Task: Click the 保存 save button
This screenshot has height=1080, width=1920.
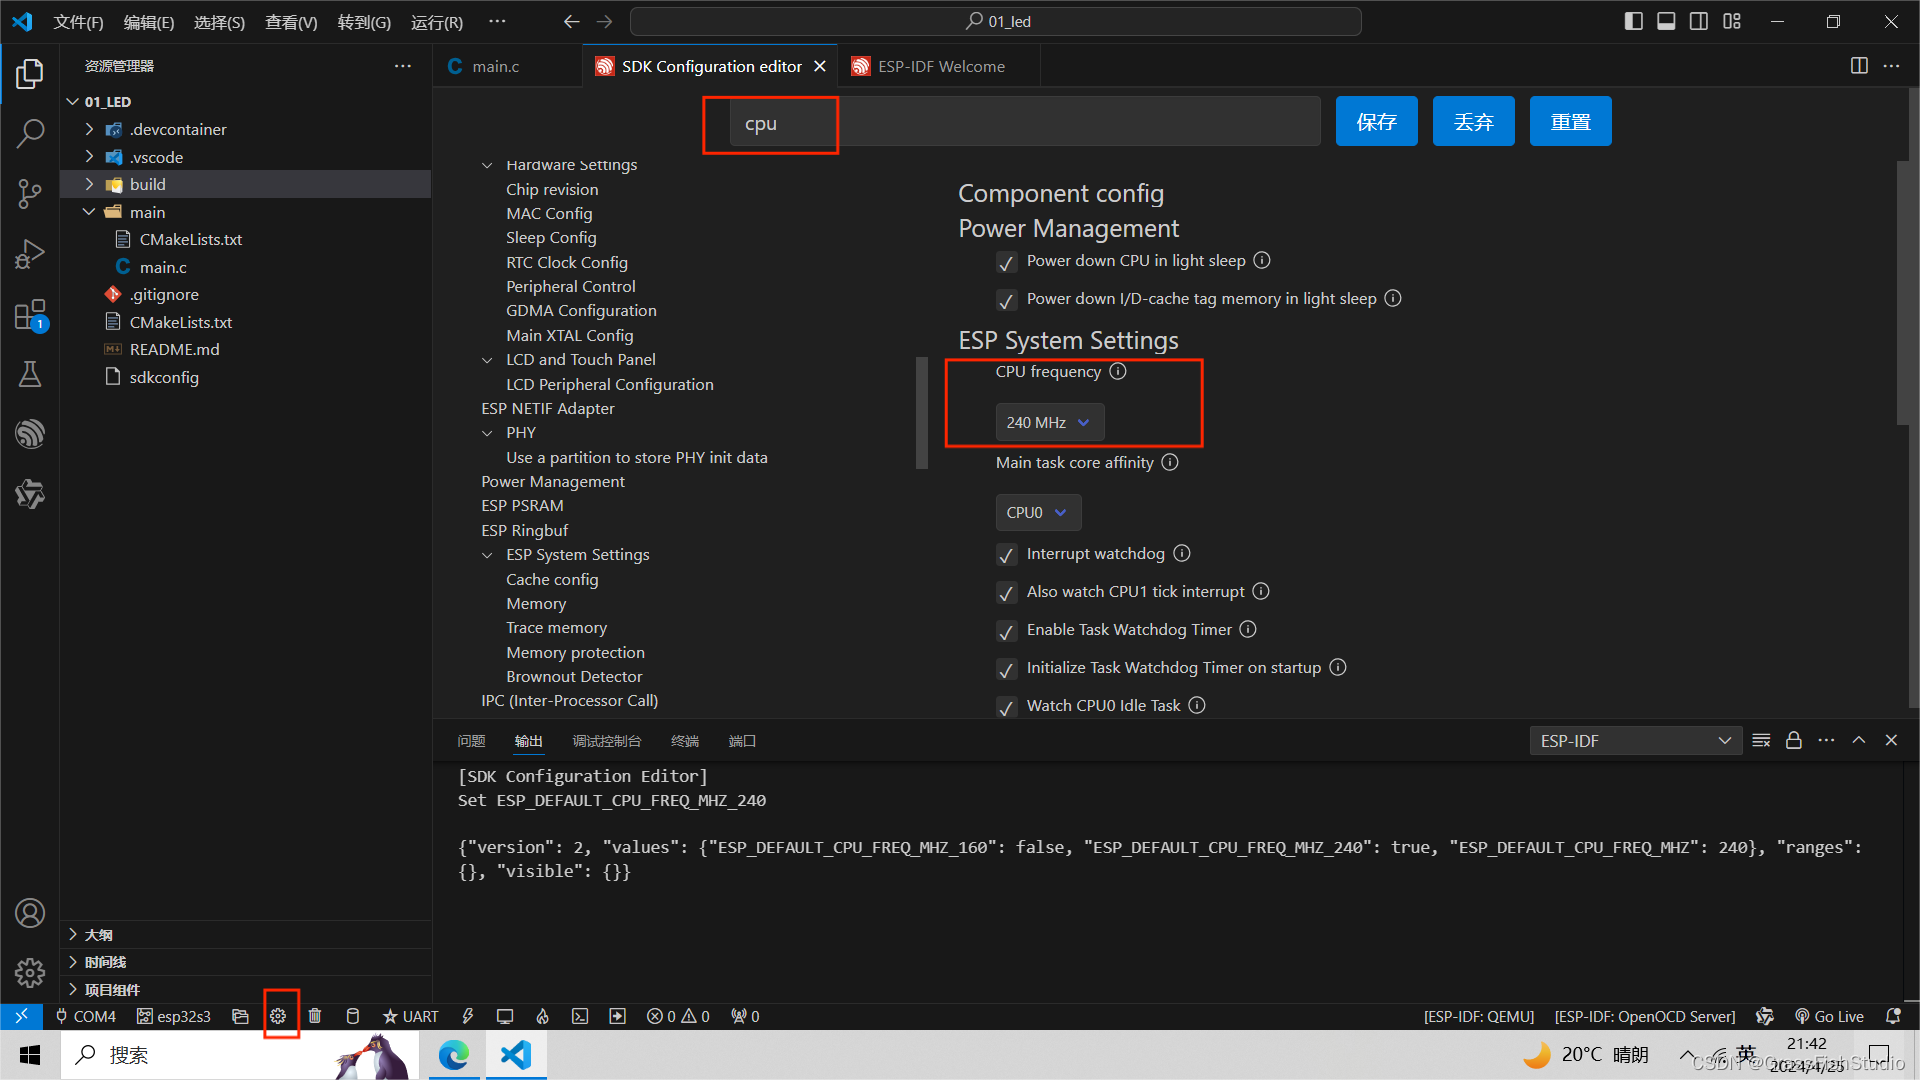Action: pyautogui.click(x=1376, y=121)
